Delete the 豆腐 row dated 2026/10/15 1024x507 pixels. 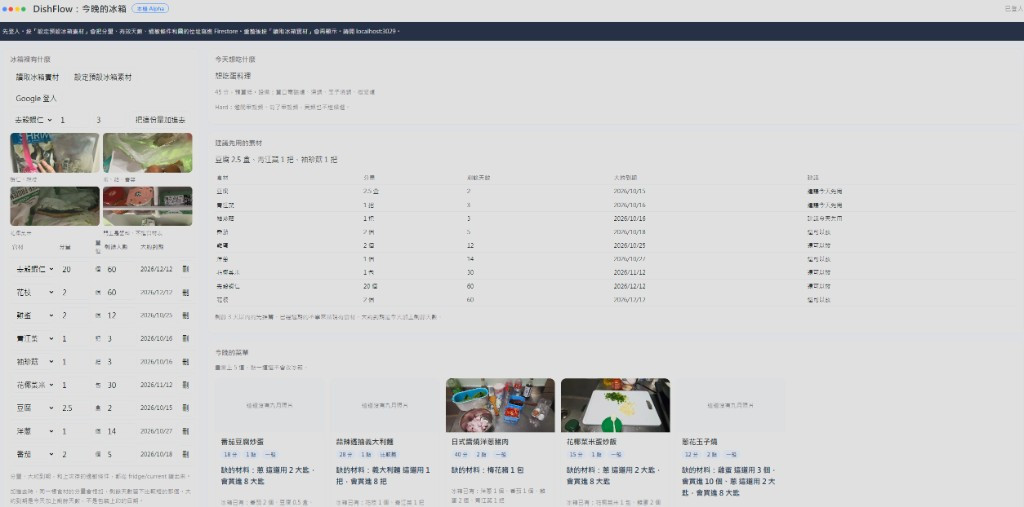coord(185,408)
